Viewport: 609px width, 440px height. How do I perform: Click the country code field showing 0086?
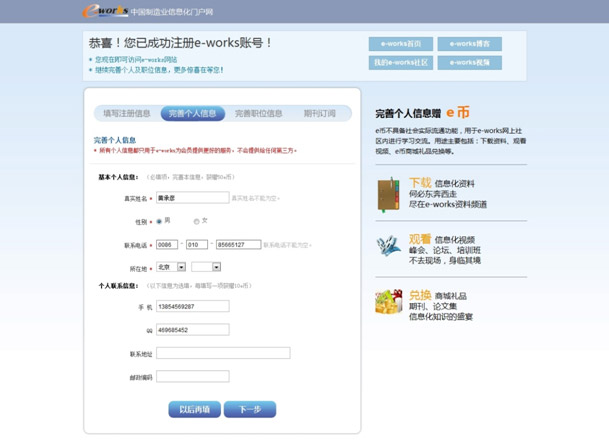[167, 245]
